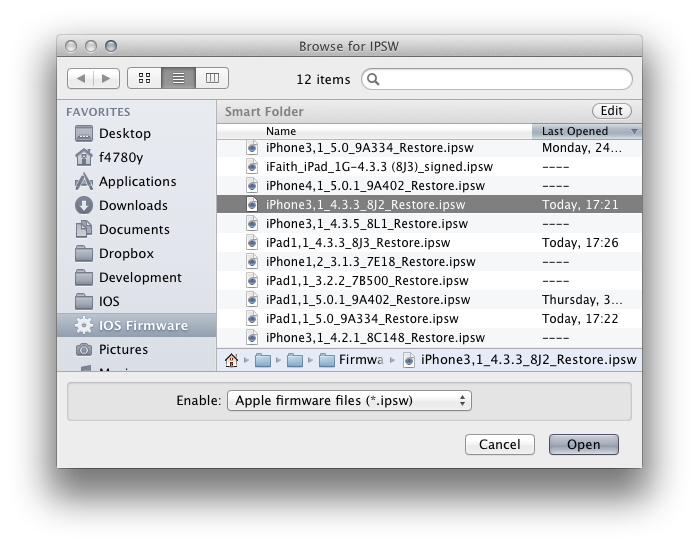Select iPhone3,1_4.3.5_8L1_Restore.ipsw file
The width and height of the screenshot is (699, 547).
(429, 223)
